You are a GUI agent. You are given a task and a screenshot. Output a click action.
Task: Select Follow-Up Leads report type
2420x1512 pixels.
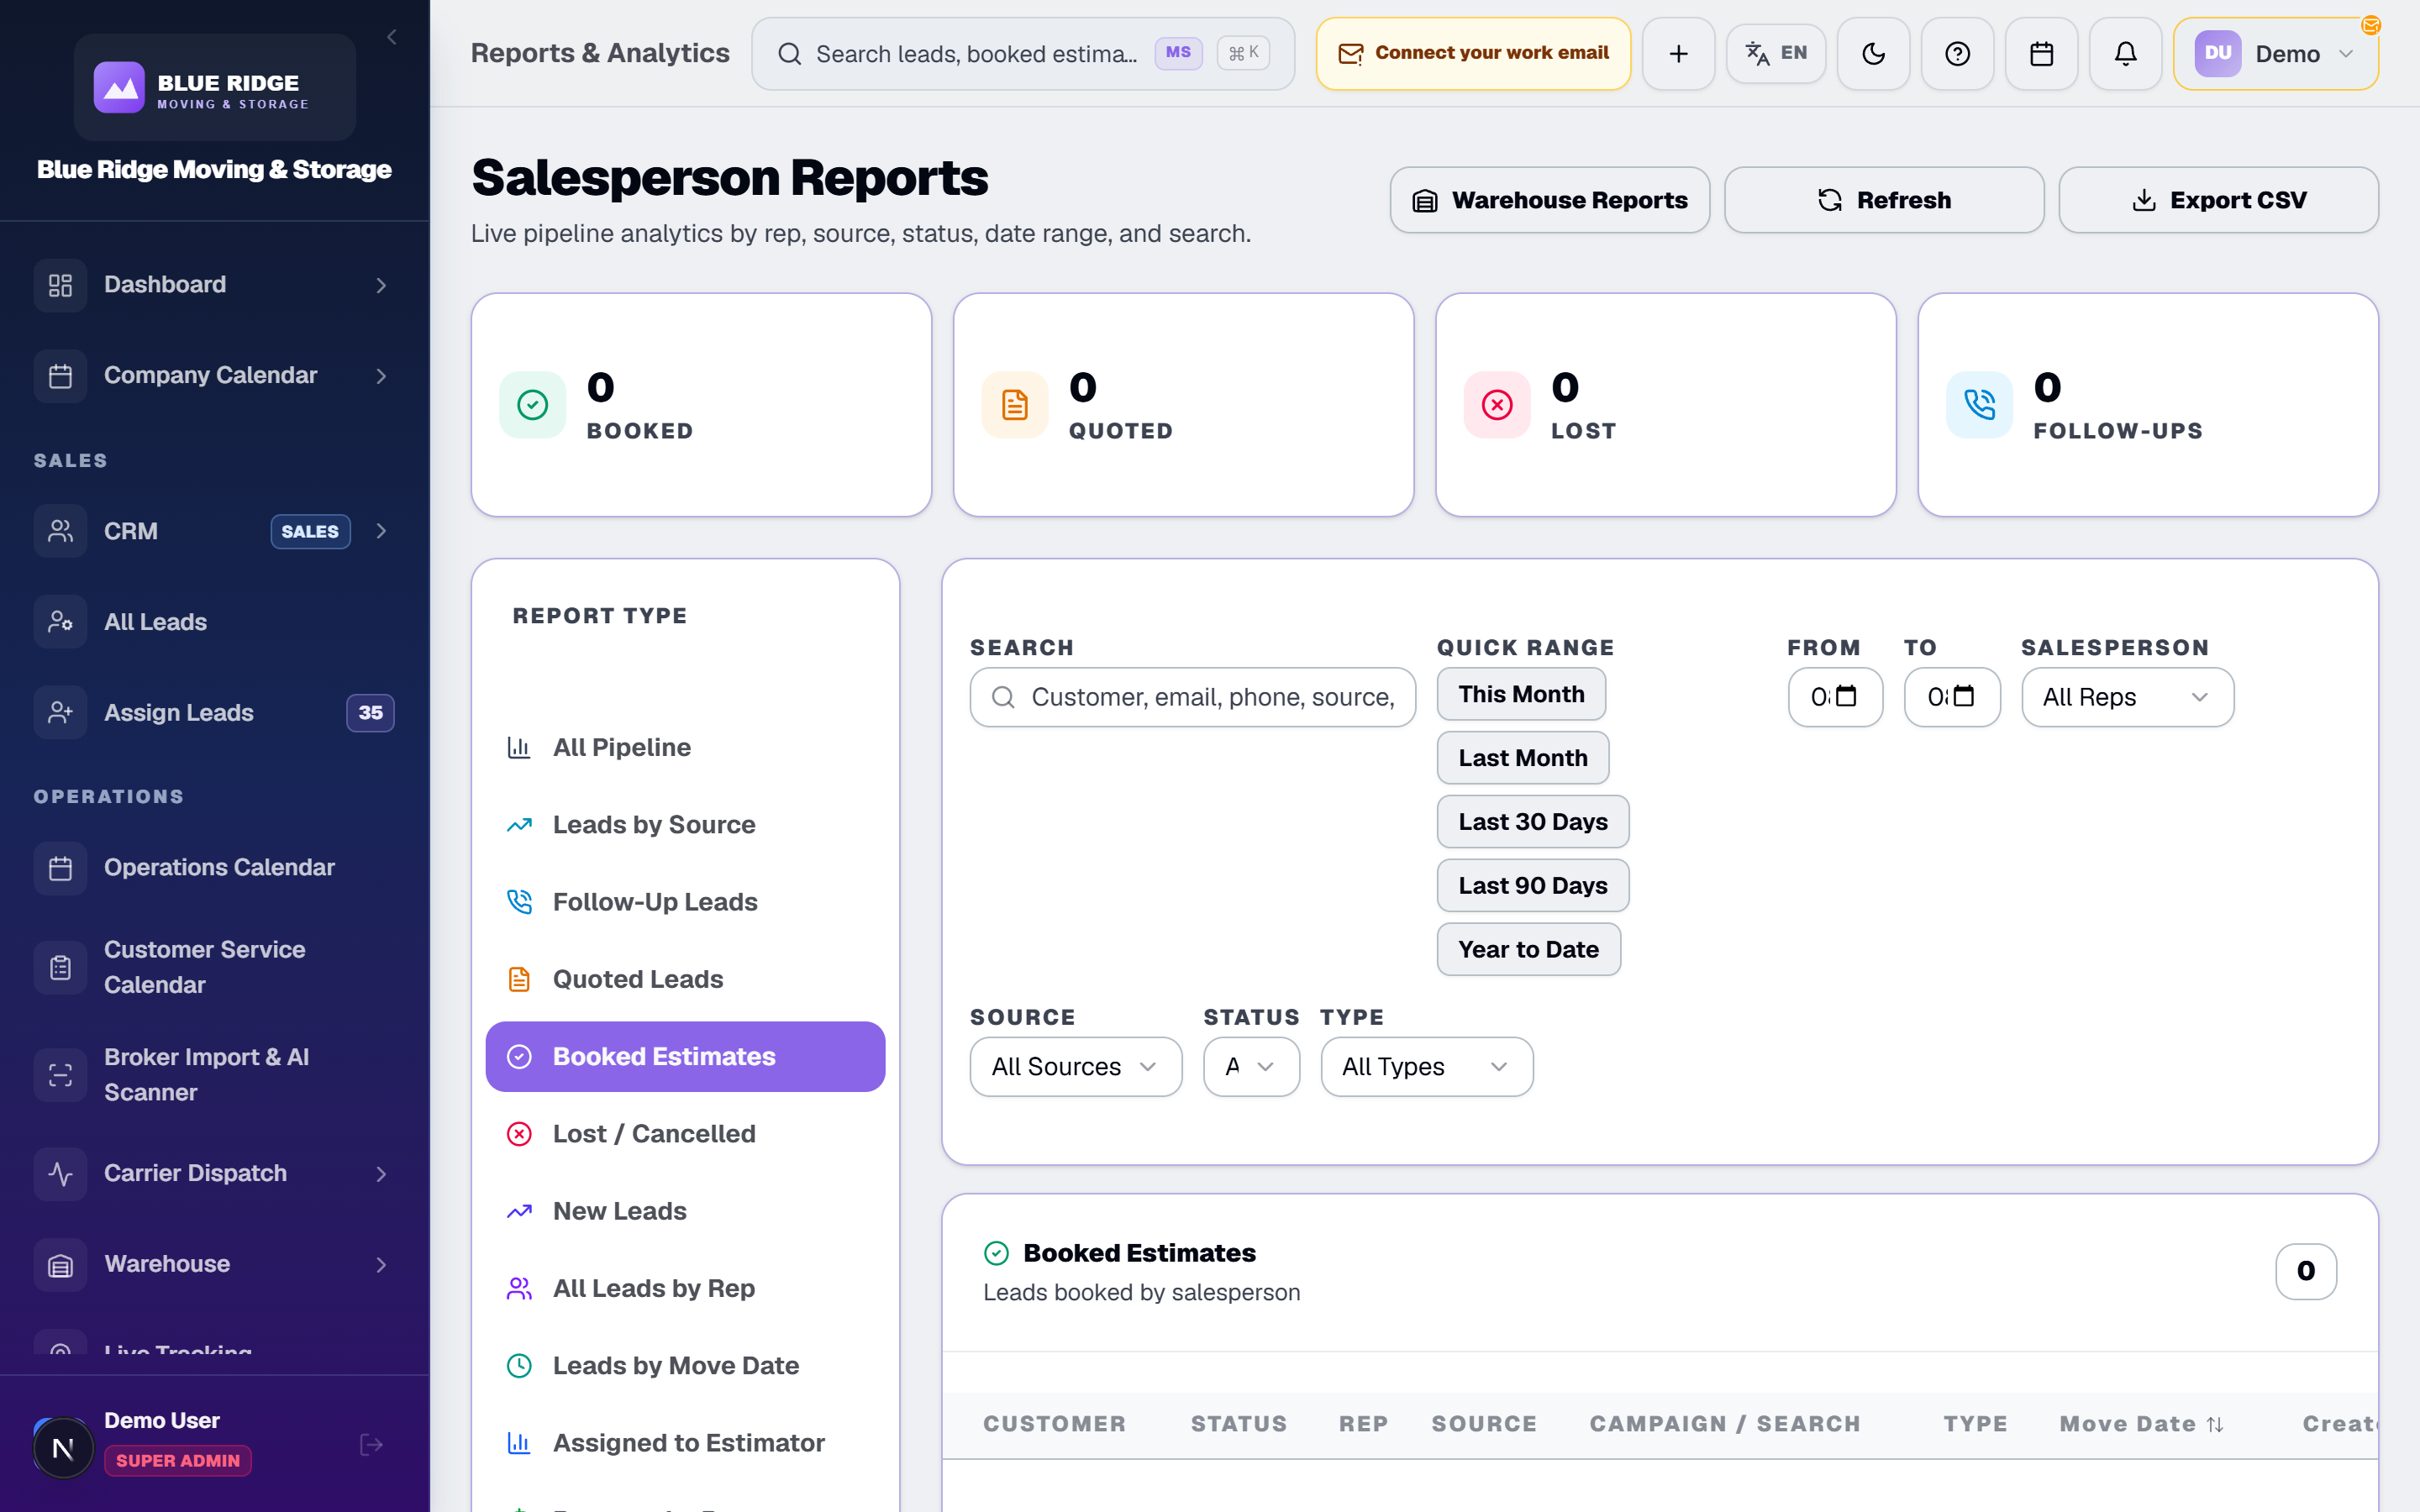(685, 901)
